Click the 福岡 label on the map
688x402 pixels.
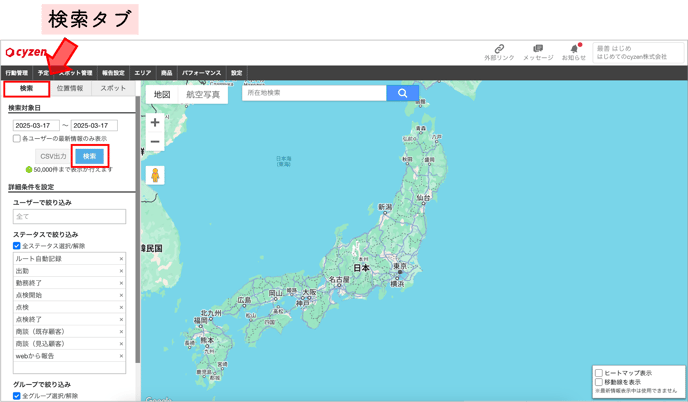click(200, 321)
